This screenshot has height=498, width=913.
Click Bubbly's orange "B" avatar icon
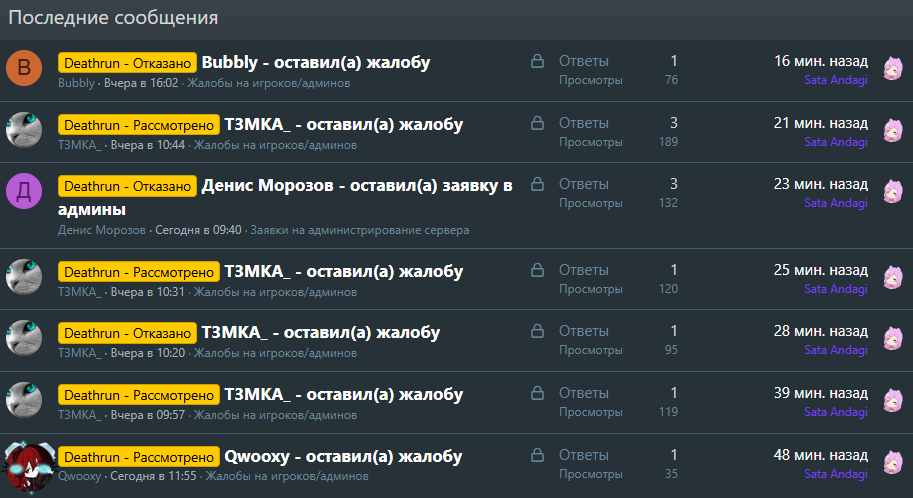(x=24, y=69)
